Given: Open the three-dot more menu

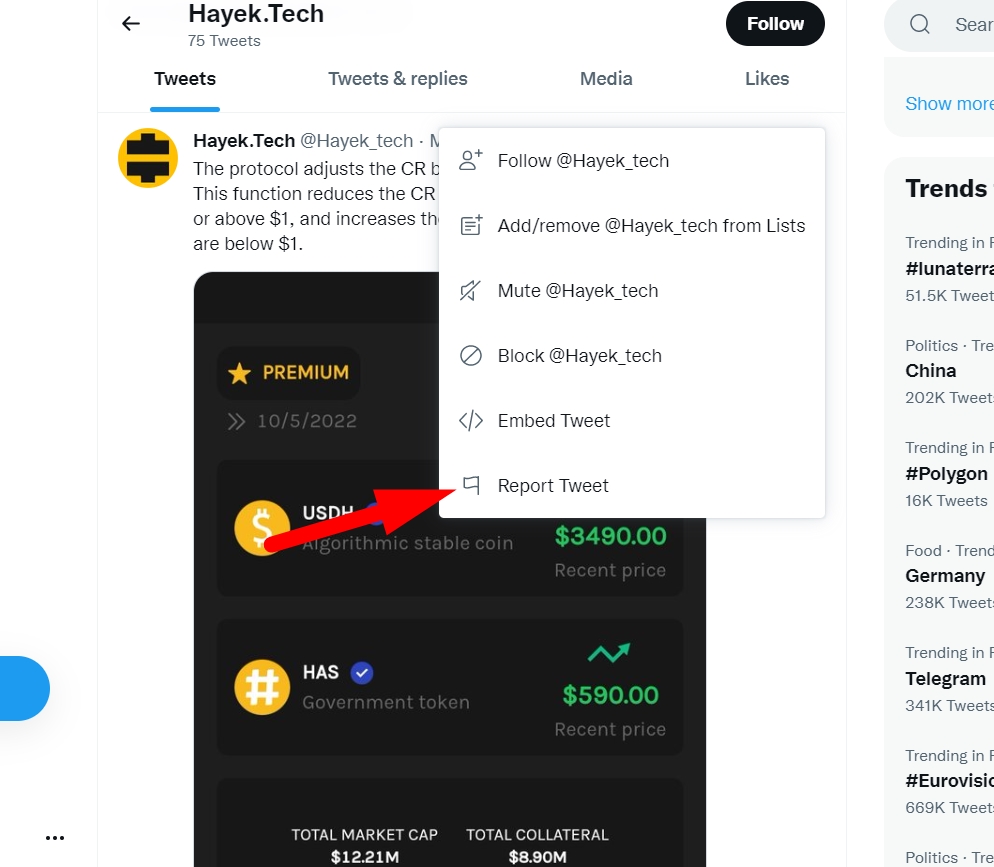Looking at the screenshot, I should (x=55, y=838).
